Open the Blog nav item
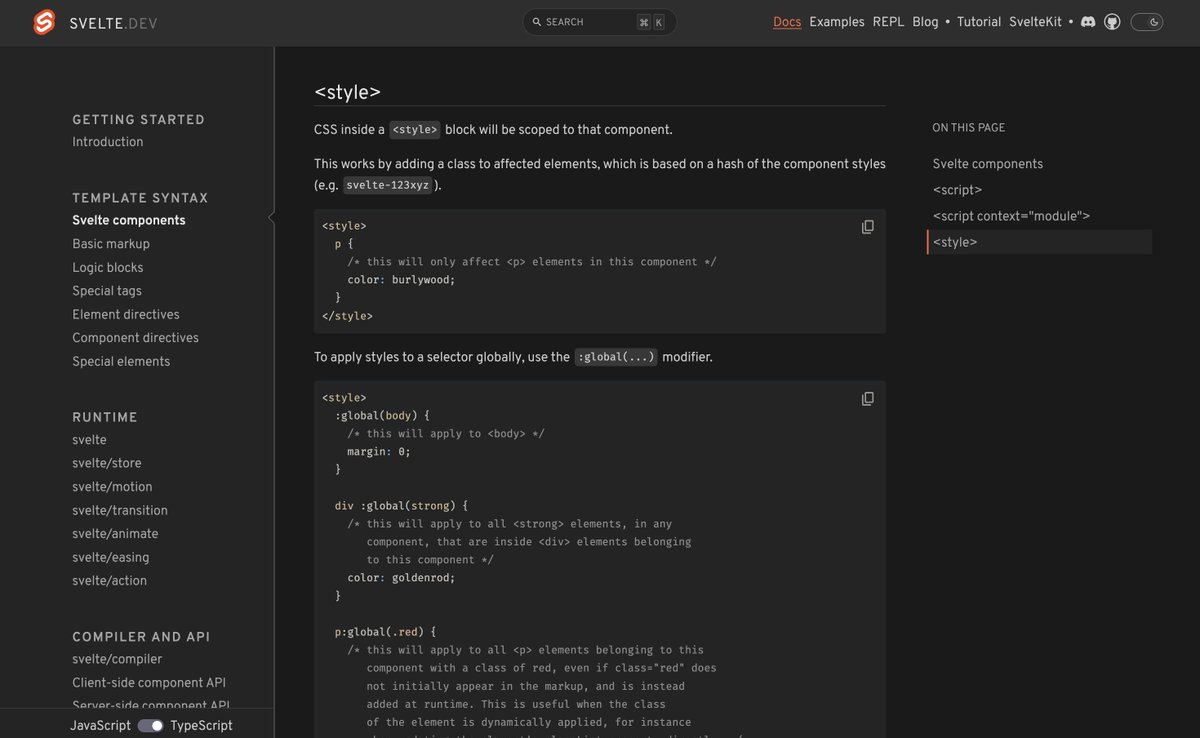 pyautogui.click(x=925, y=22)
